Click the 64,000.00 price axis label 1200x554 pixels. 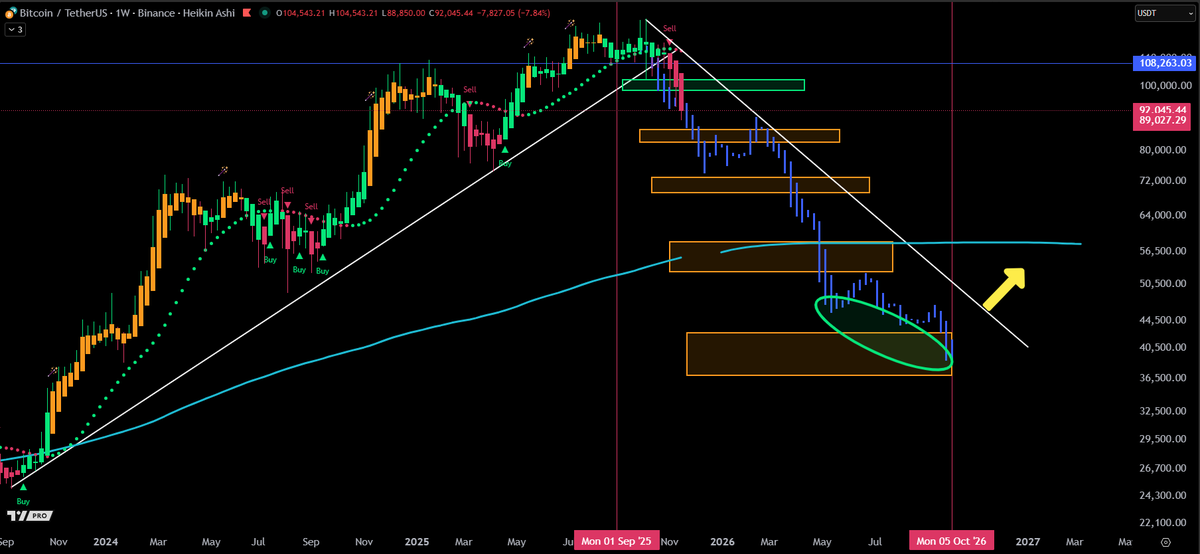coord(1165,215)
